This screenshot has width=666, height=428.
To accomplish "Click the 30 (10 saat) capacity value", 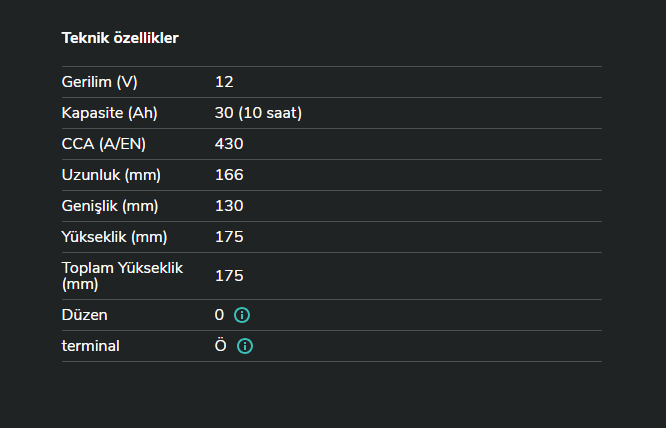I will [x=258, y=113].
